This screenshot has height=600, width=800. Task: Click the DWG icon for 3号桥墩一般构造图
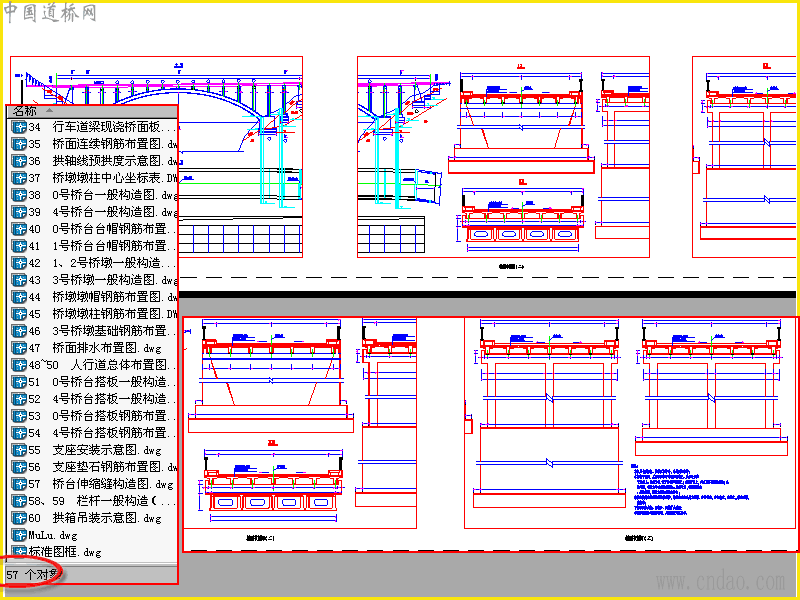point(19,280)
